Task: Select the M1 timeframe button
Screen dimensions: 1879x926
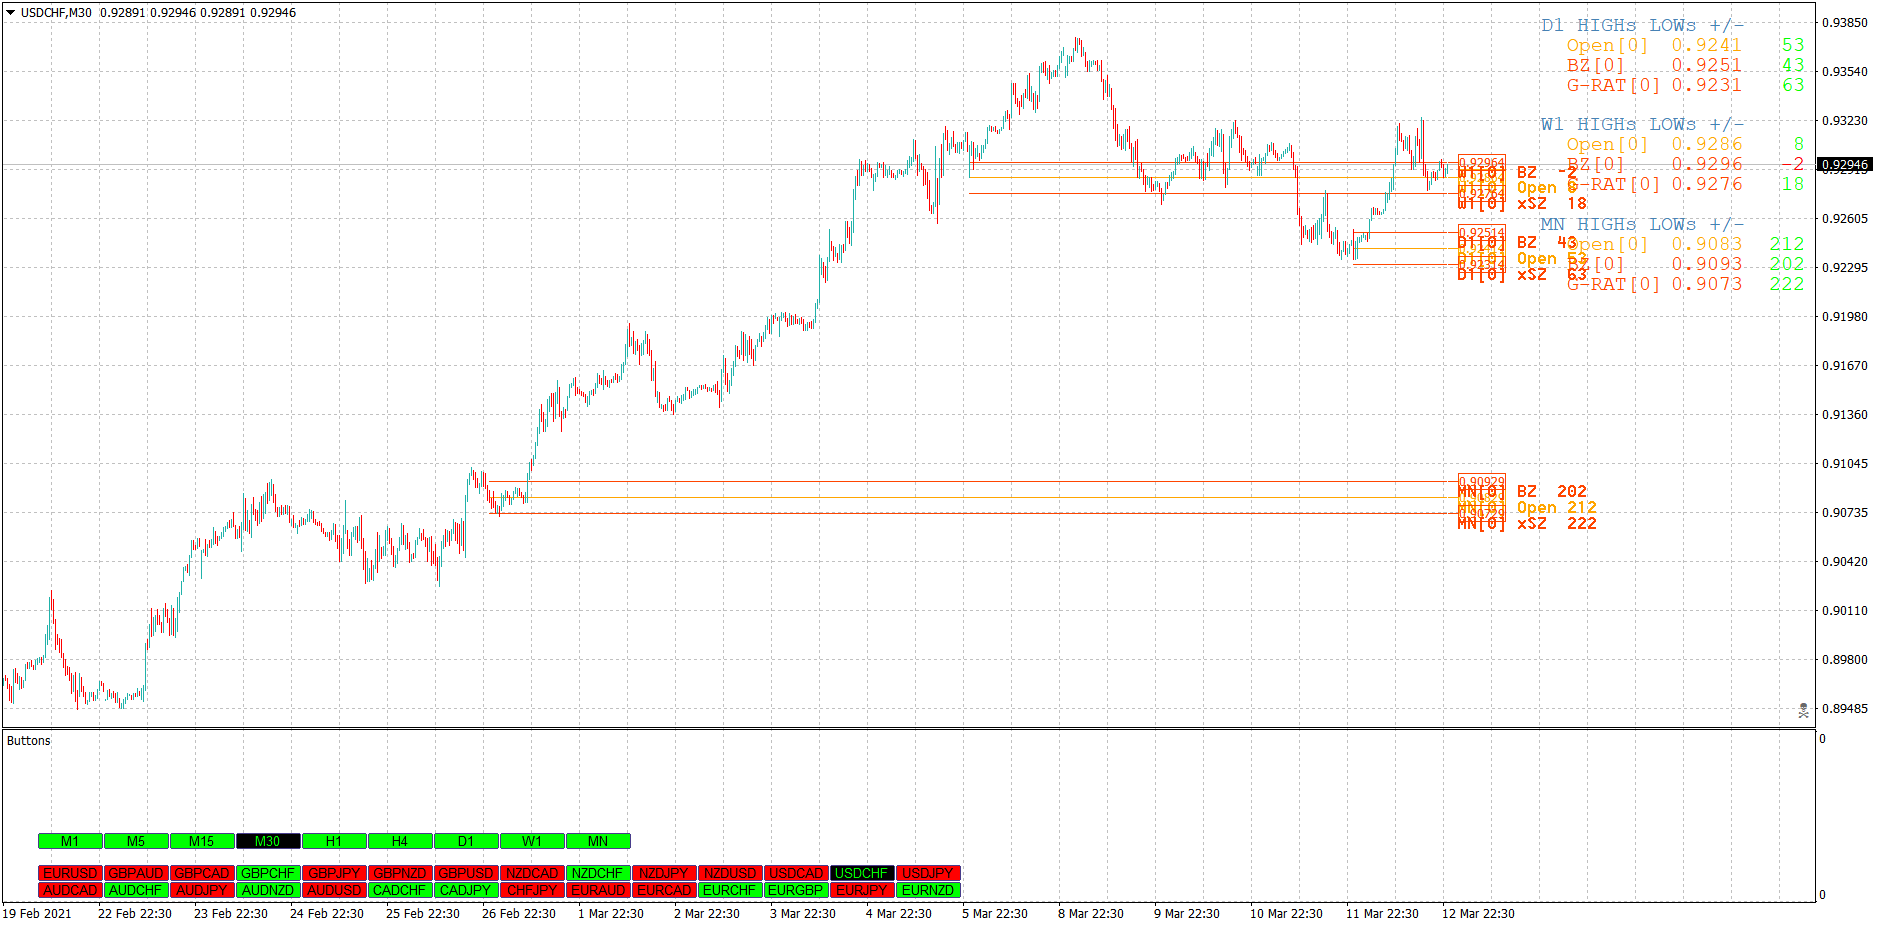Action: (69, 840)
